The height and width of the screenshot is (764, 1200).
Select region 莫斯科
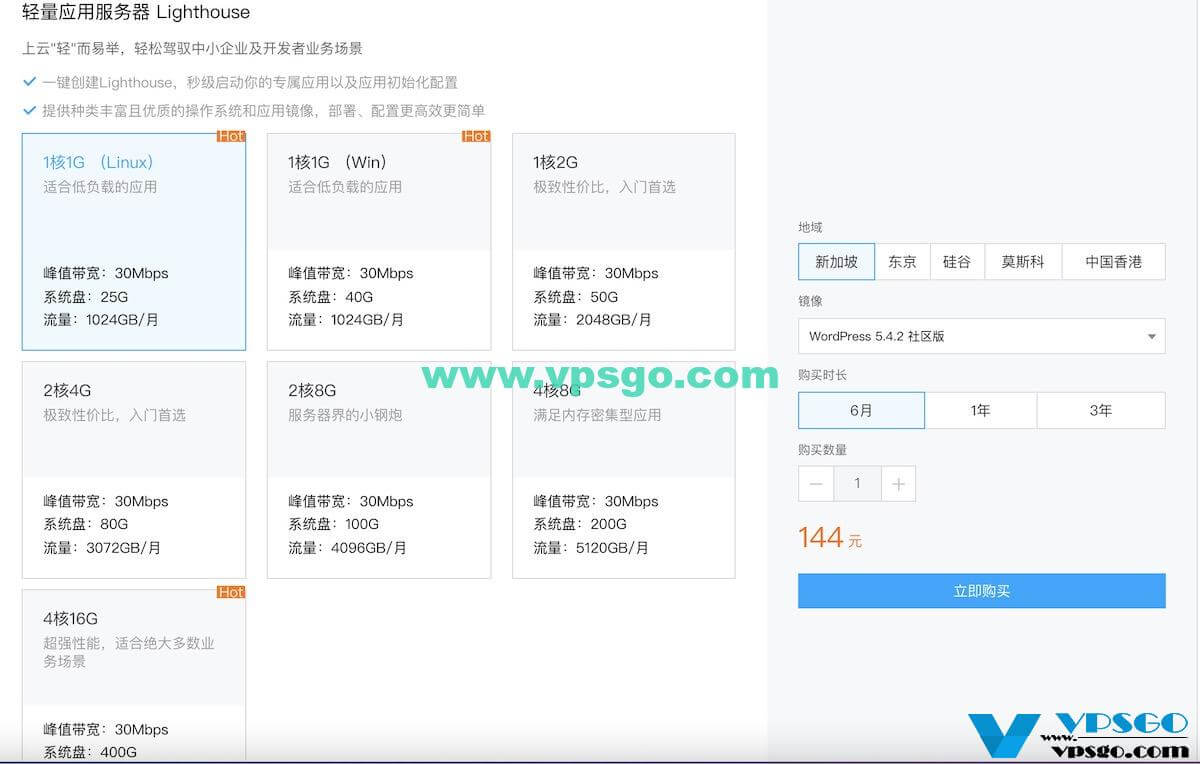tap(1022, 262)
